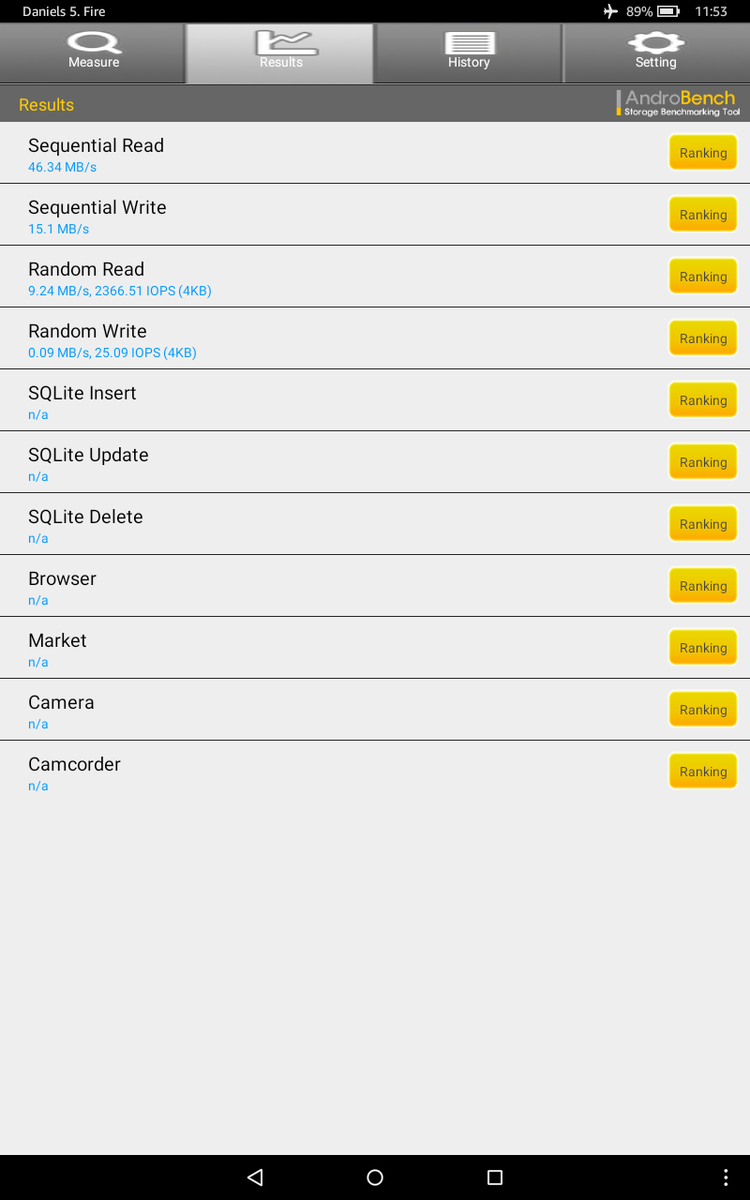Open the Setting tab
The image size is (750, 1200).
point(655,52)
